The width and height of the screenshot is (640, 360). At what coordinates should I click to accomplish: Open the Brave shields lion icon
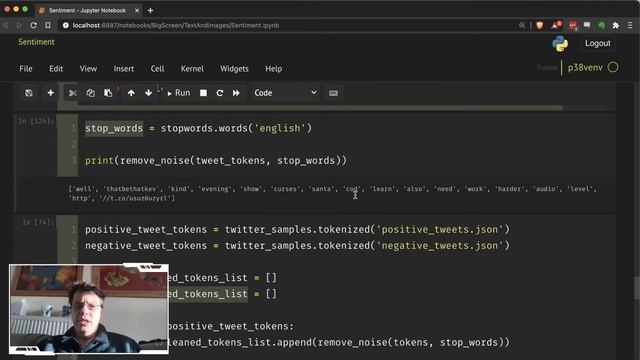pyautogui.click(x=540, y=25)
